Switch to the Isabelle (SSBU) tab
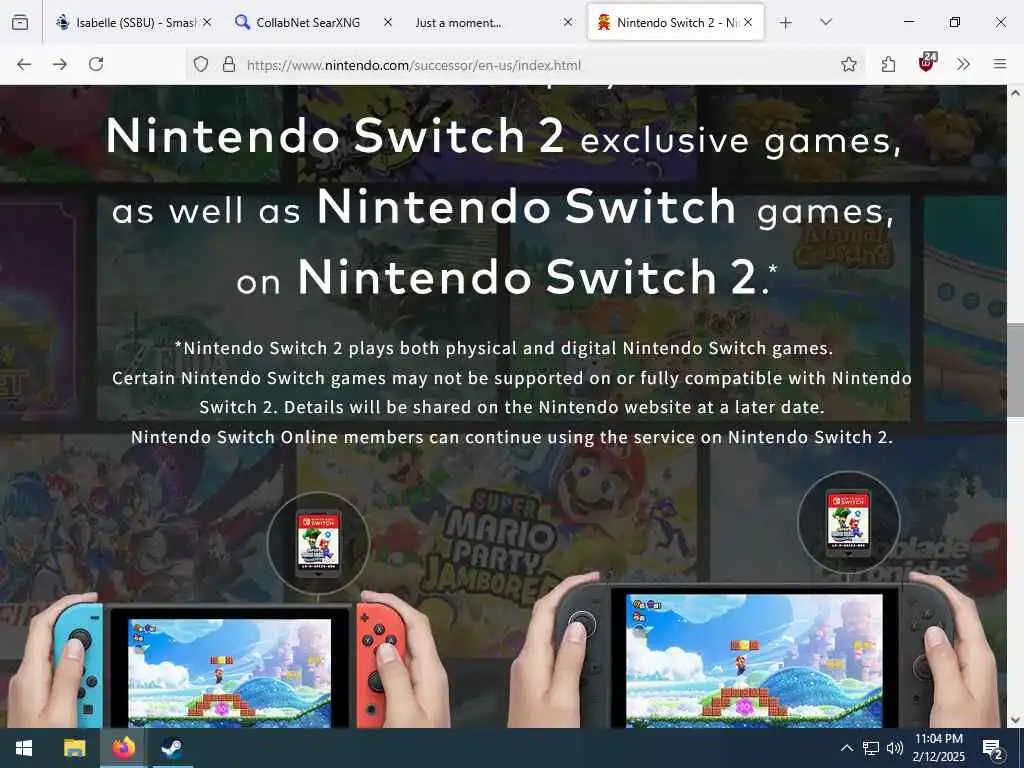Screen dimensions: 1024x768 click(135, 22)
